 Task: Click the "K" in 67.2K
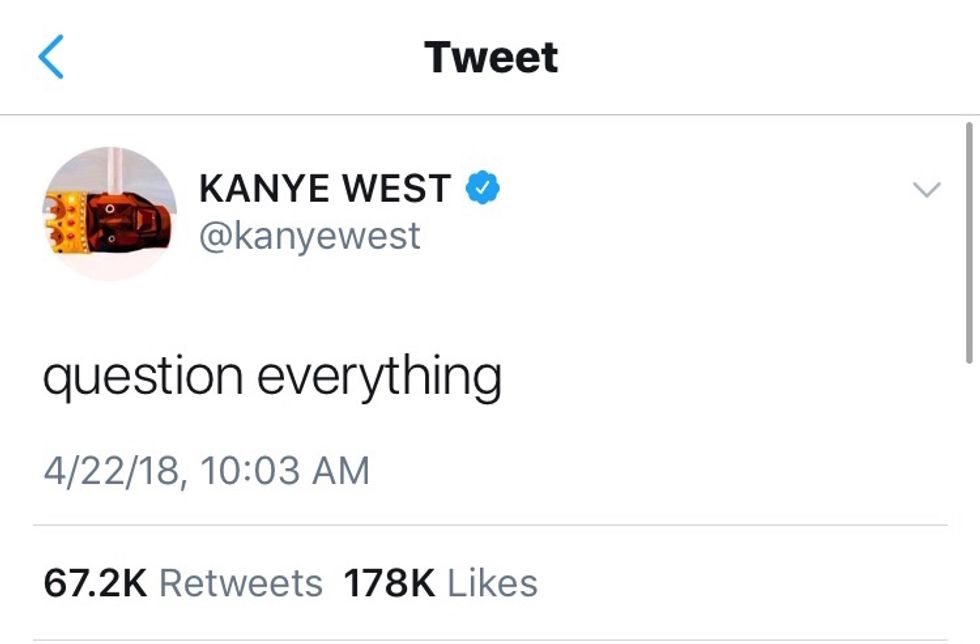(133, 583)
